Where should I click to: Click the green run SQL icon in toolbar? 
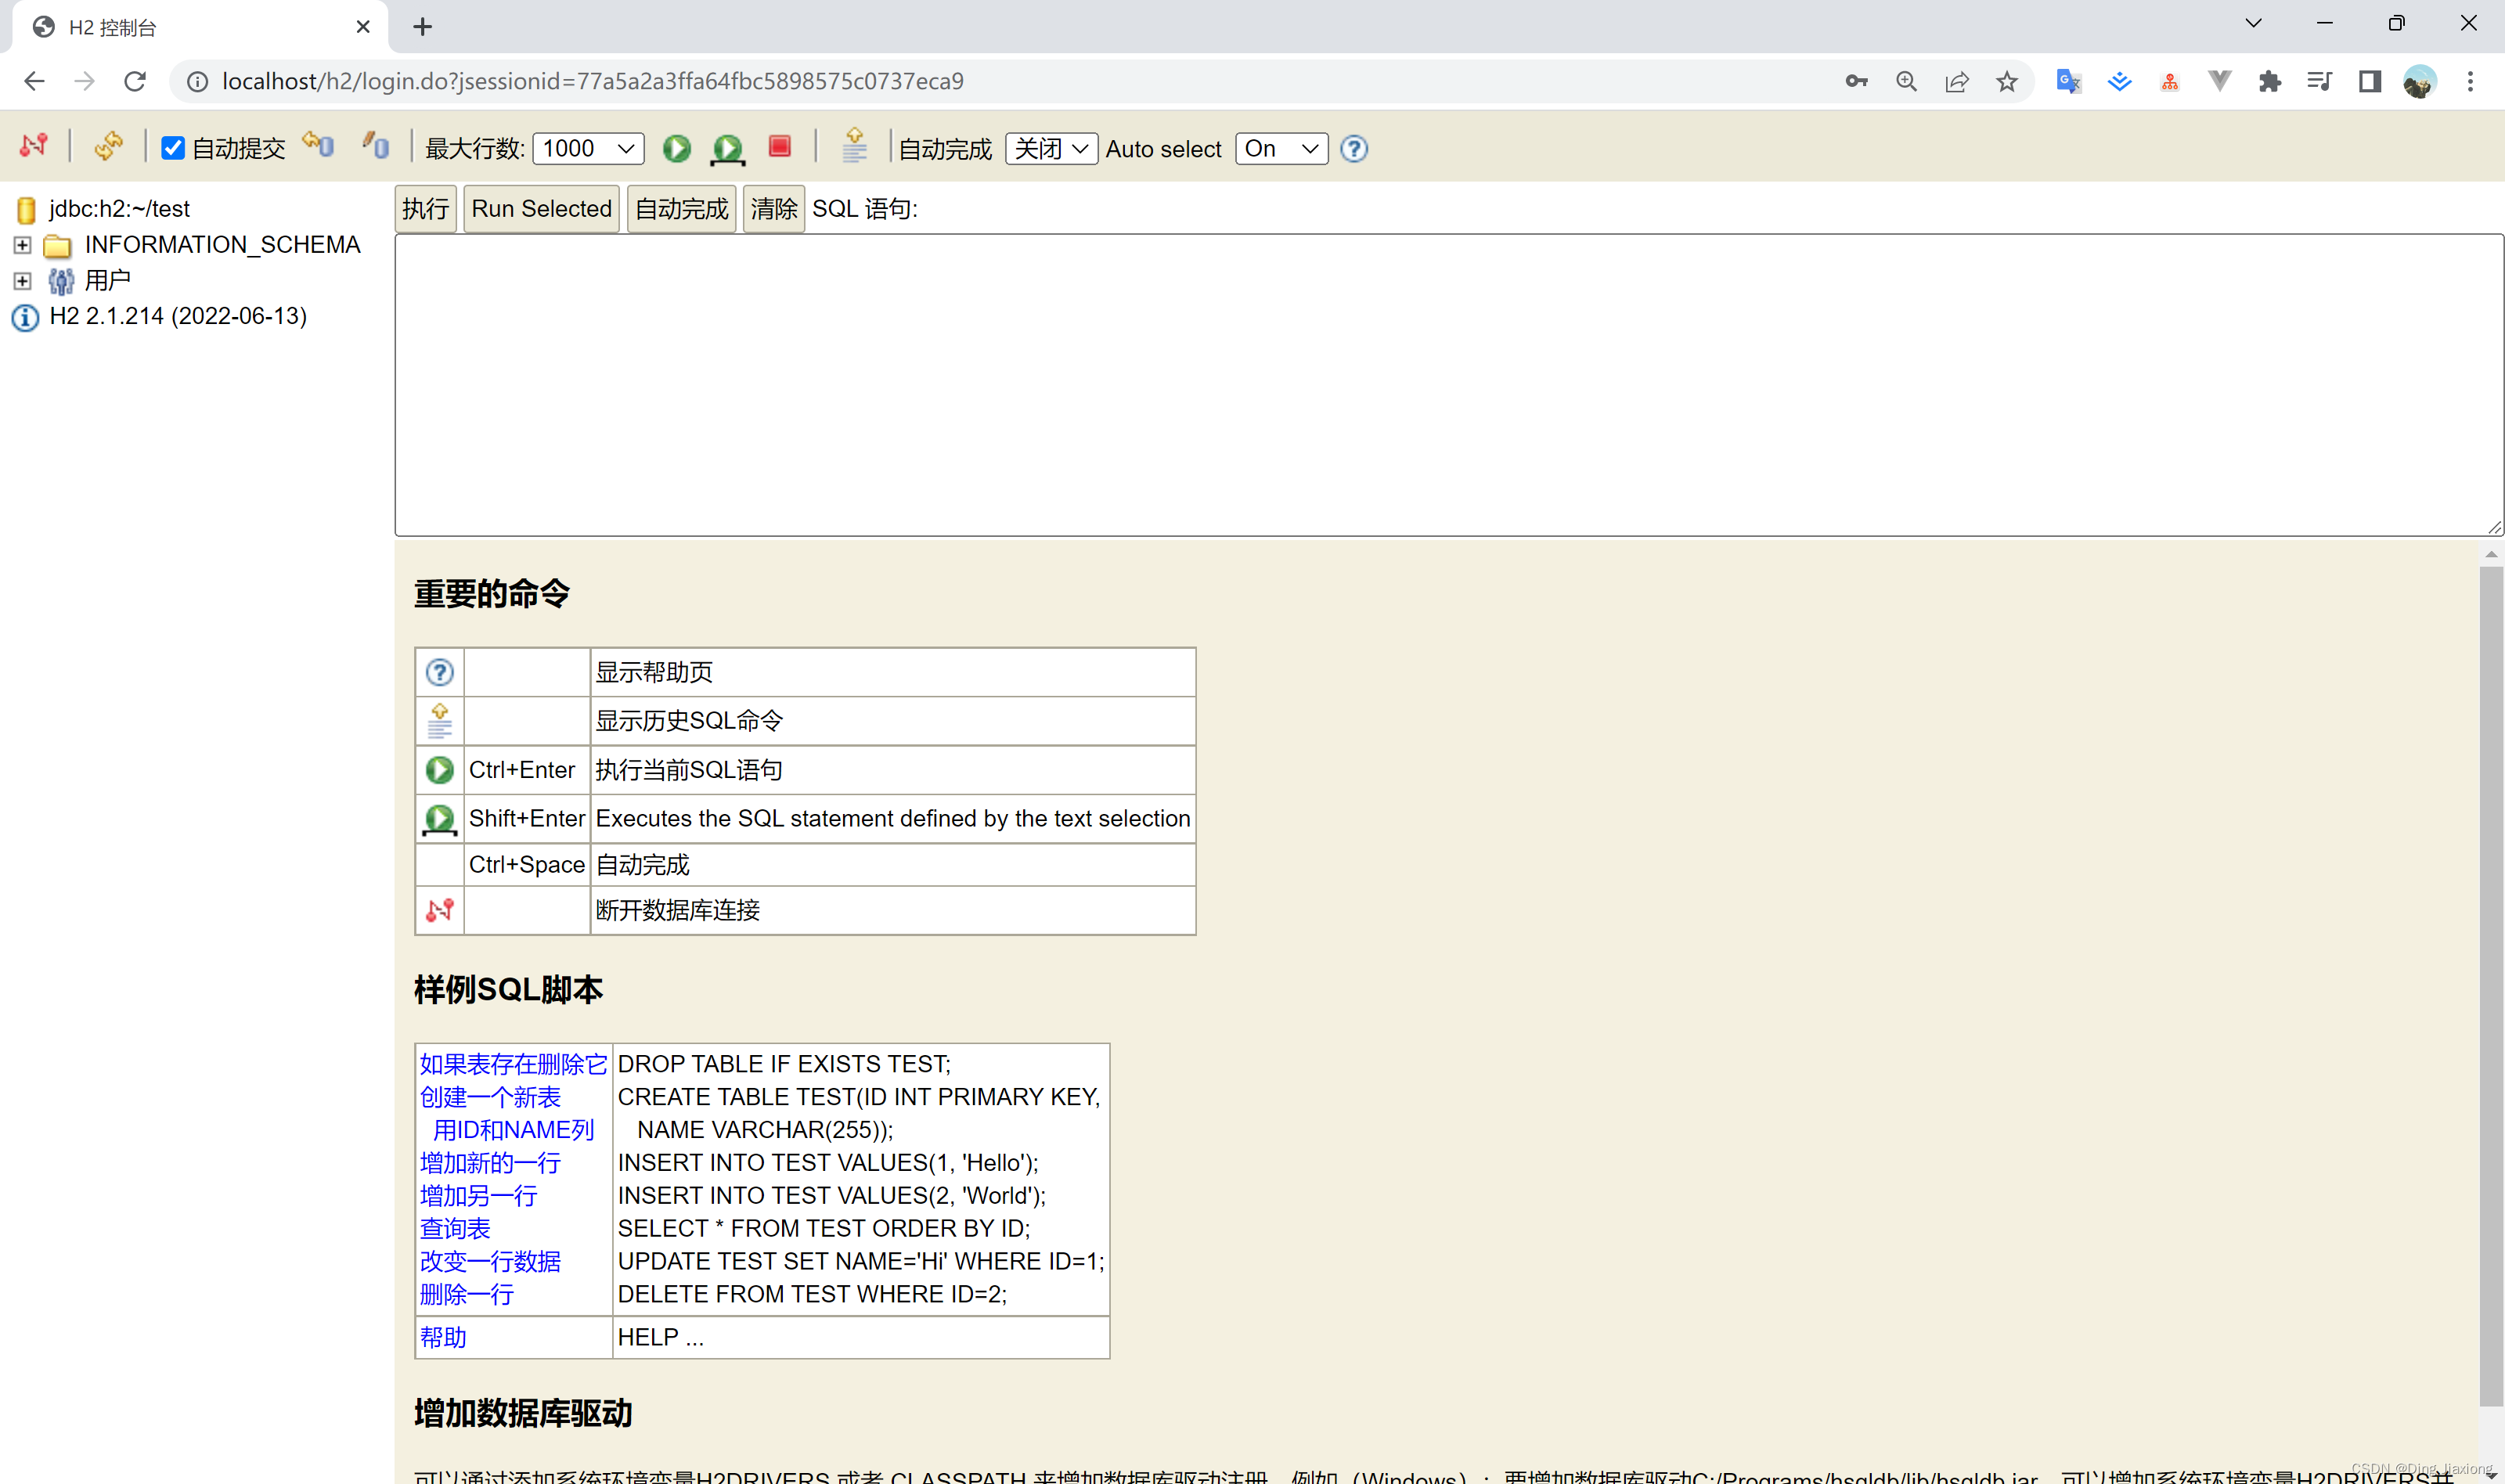pyautogui.click(x=677, y=148)
